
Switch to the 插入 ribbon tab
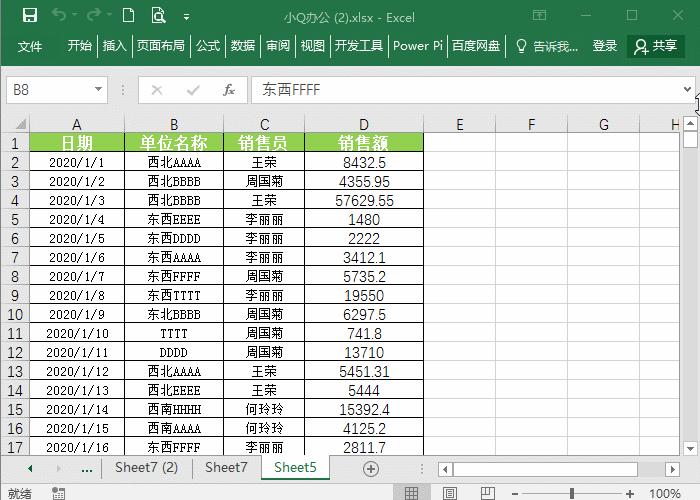pos(114,46)
